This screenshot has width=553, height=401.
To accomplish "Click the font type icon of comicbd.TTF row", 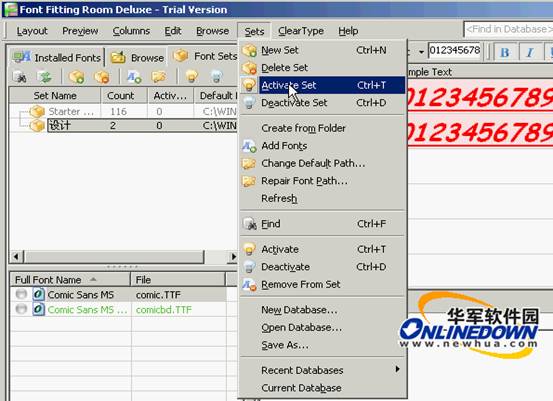I will (x=38, y=309).
